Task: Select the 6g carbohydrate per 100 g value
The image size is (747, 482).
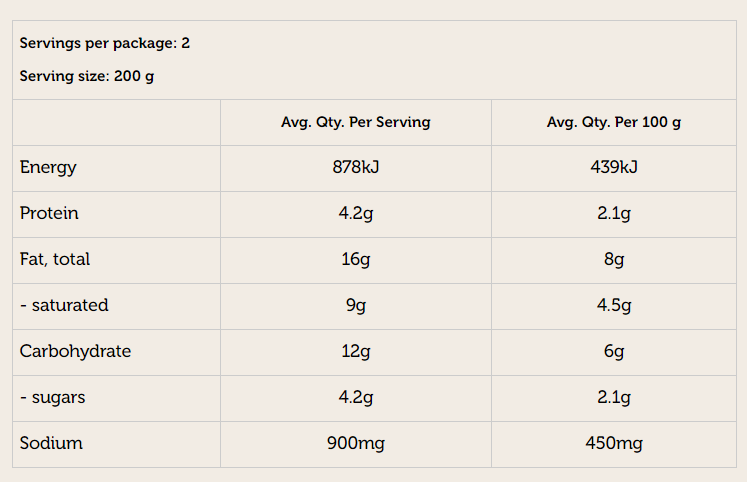Action: [x=614, y=351]
